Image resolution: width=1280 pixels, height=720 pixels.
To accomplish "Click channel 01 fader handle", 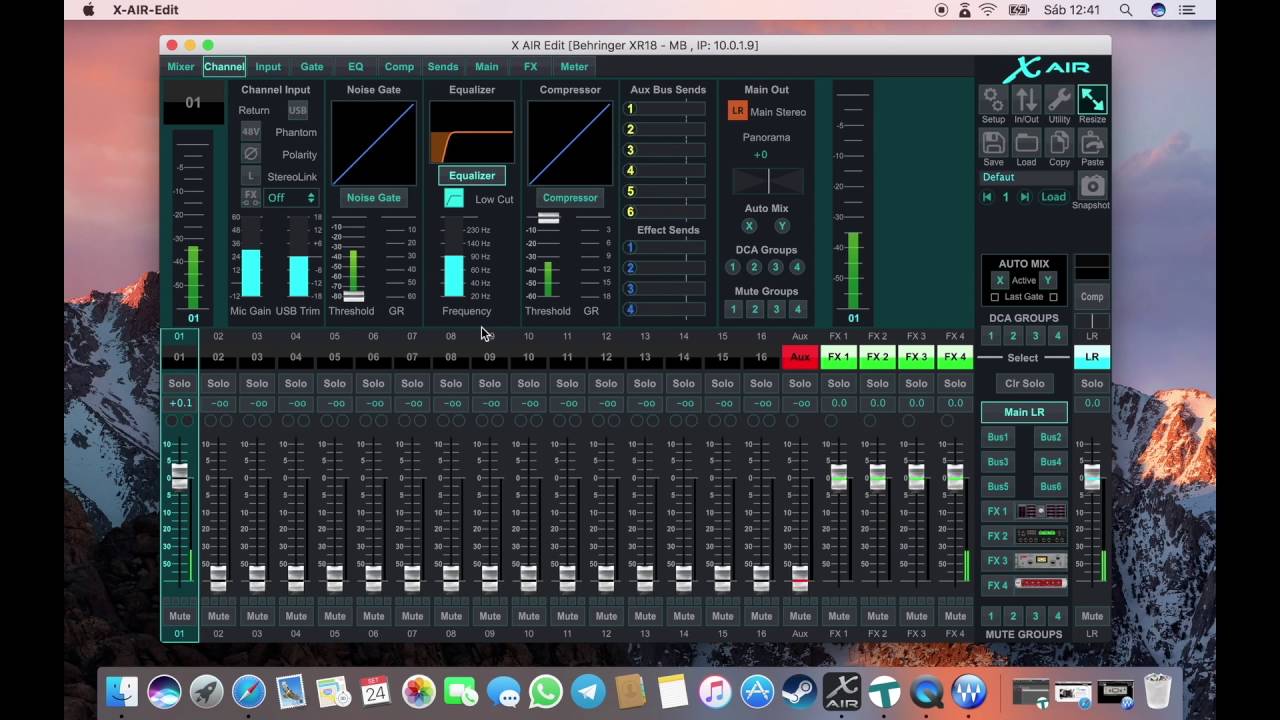I will [179, 476].
